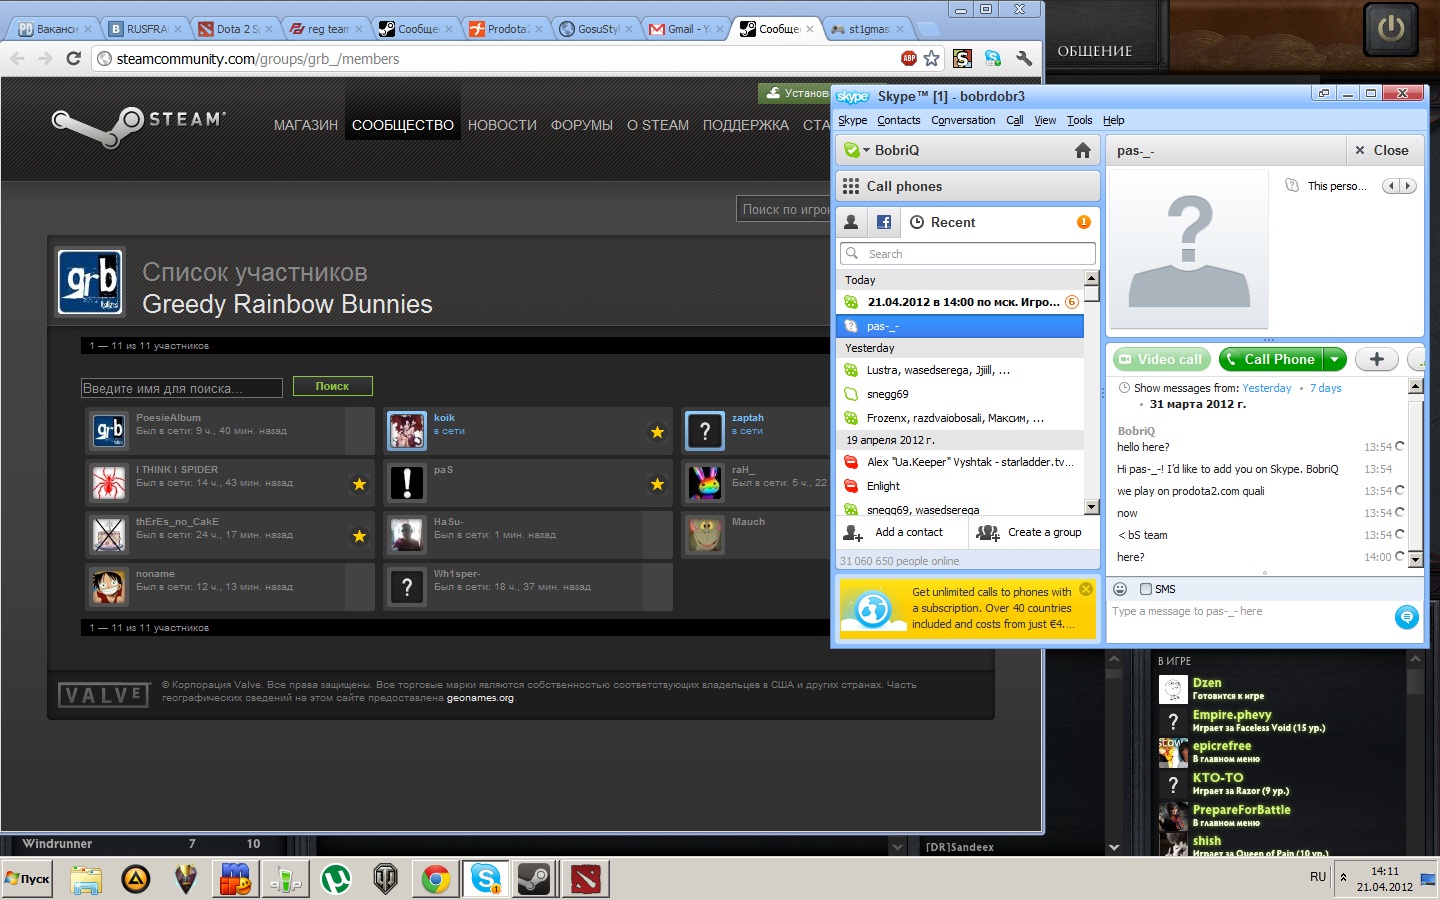The height and width of the screenshot is (900, 1440).
Task: Start a Video call with pas-_-
Action: [x=1161, y=359]
